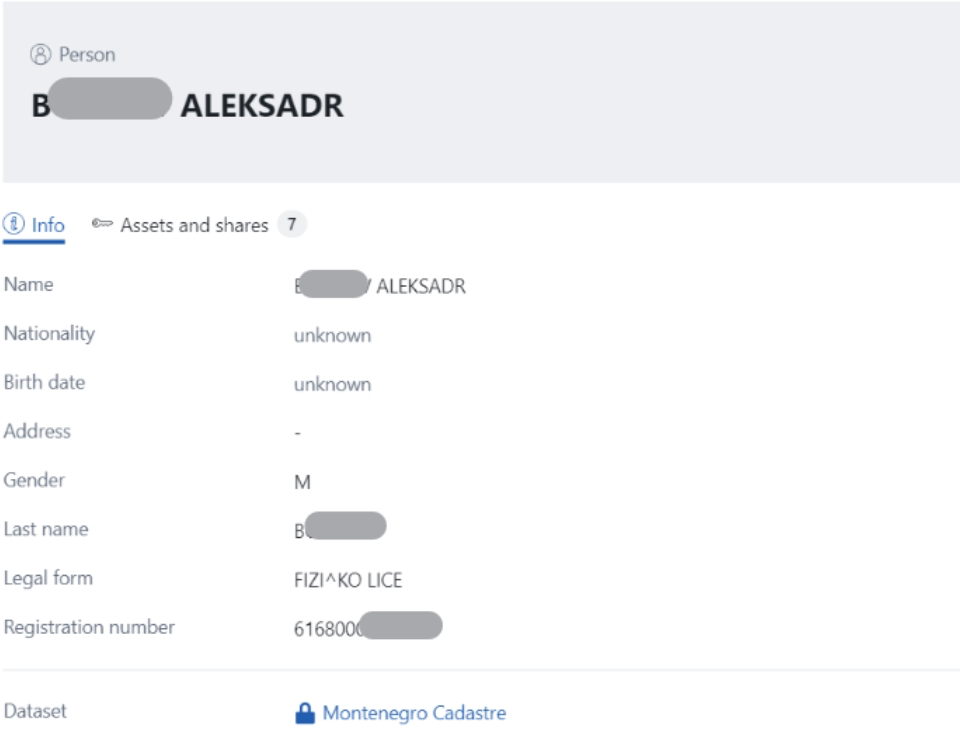Switch to the Info tab
The height and width of the screenshot is (732, 960).
(44, 225)
